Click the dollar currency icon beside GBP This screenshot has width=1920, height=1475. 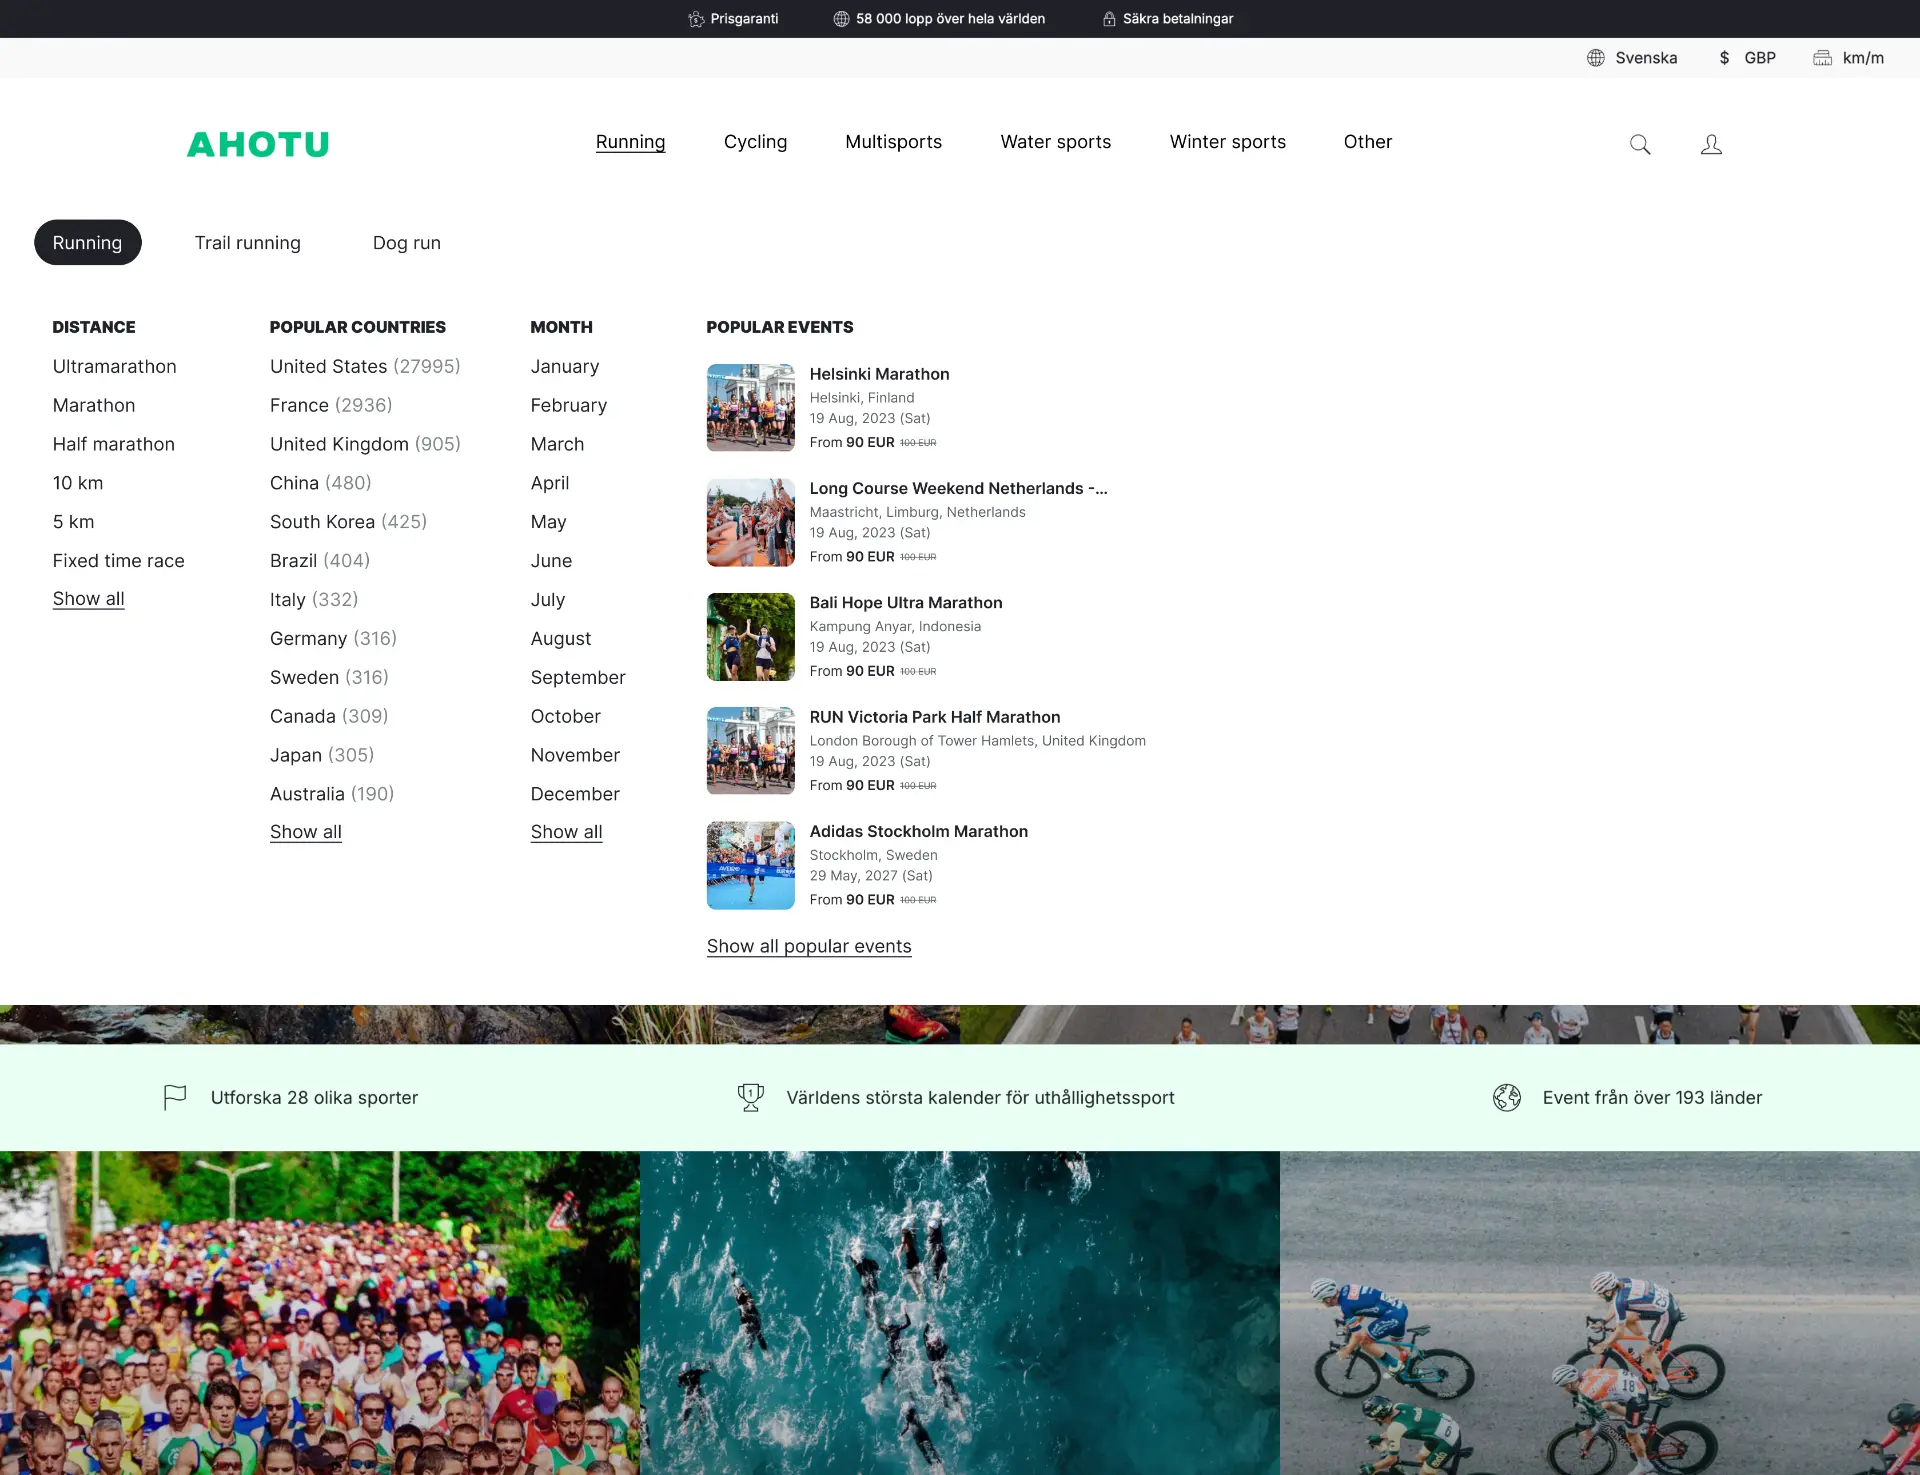click(x=1724, y=58)
